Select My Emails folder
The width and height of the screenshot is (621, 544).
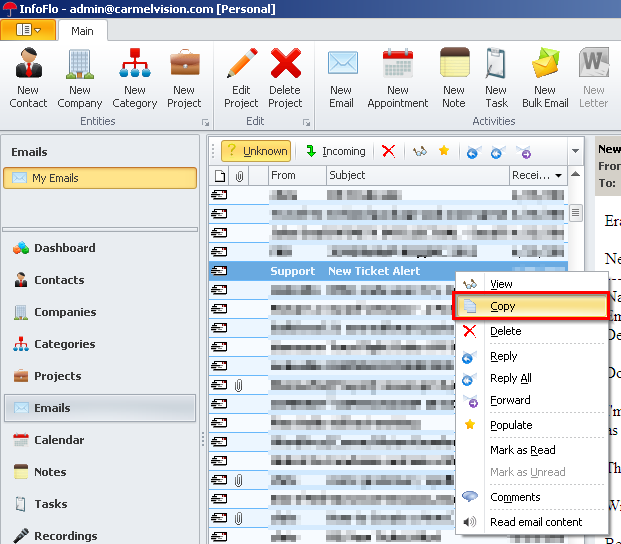[x=100, y=178]
